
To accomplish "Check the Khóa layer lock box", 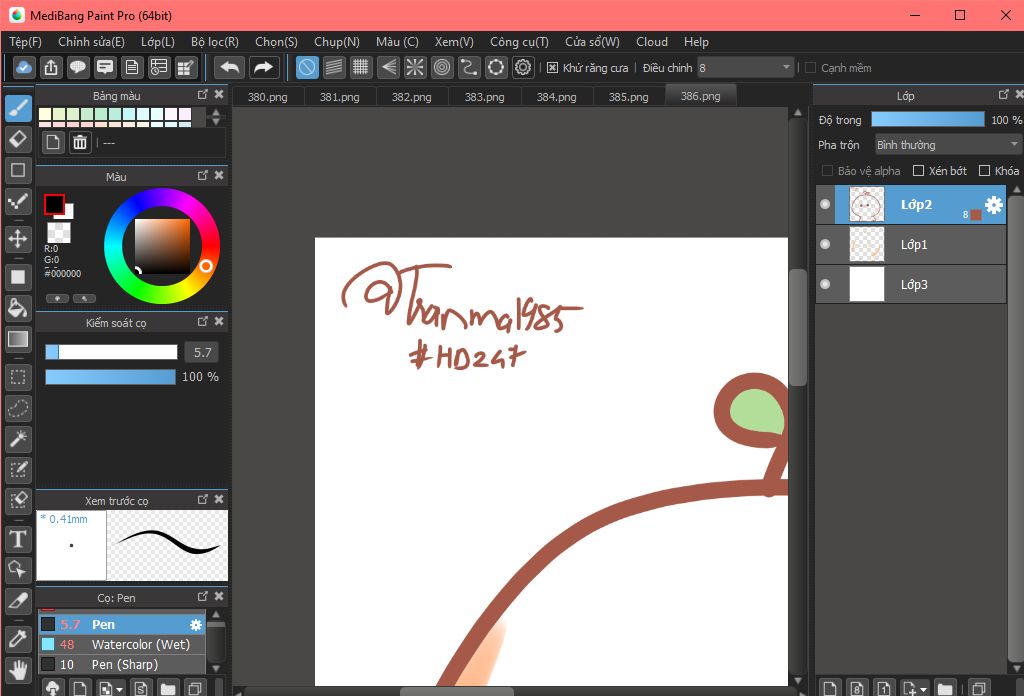I will [x=984, y=170].
